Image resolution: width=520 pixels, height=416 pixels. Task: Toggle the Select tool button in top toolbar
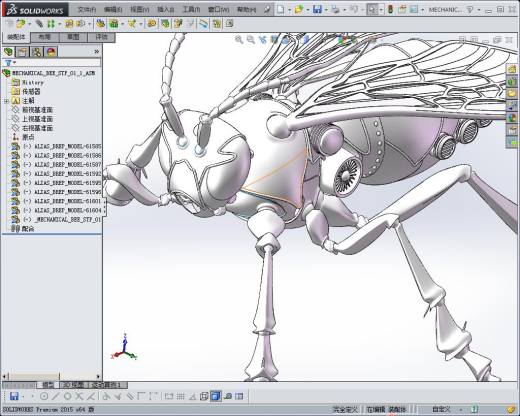click(372, 9)
